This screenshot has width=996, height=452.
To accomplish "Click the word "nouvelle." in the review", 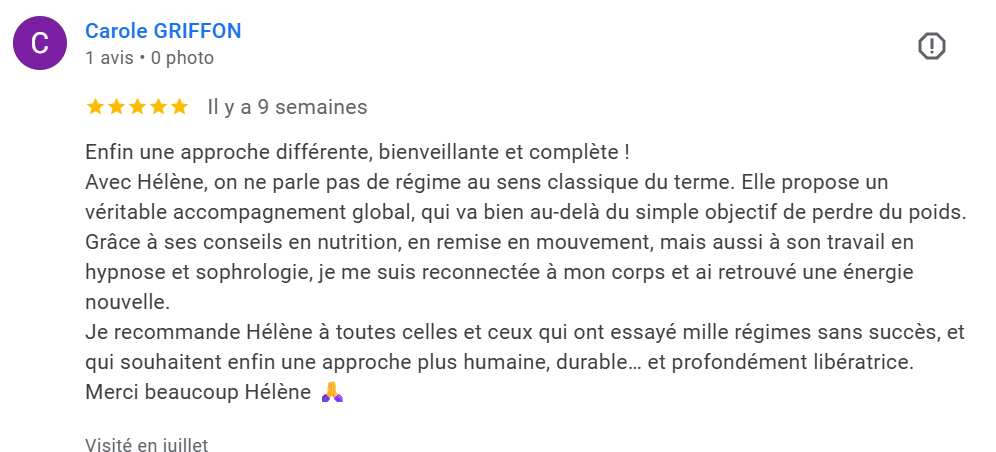I will [x=127, y=302].
